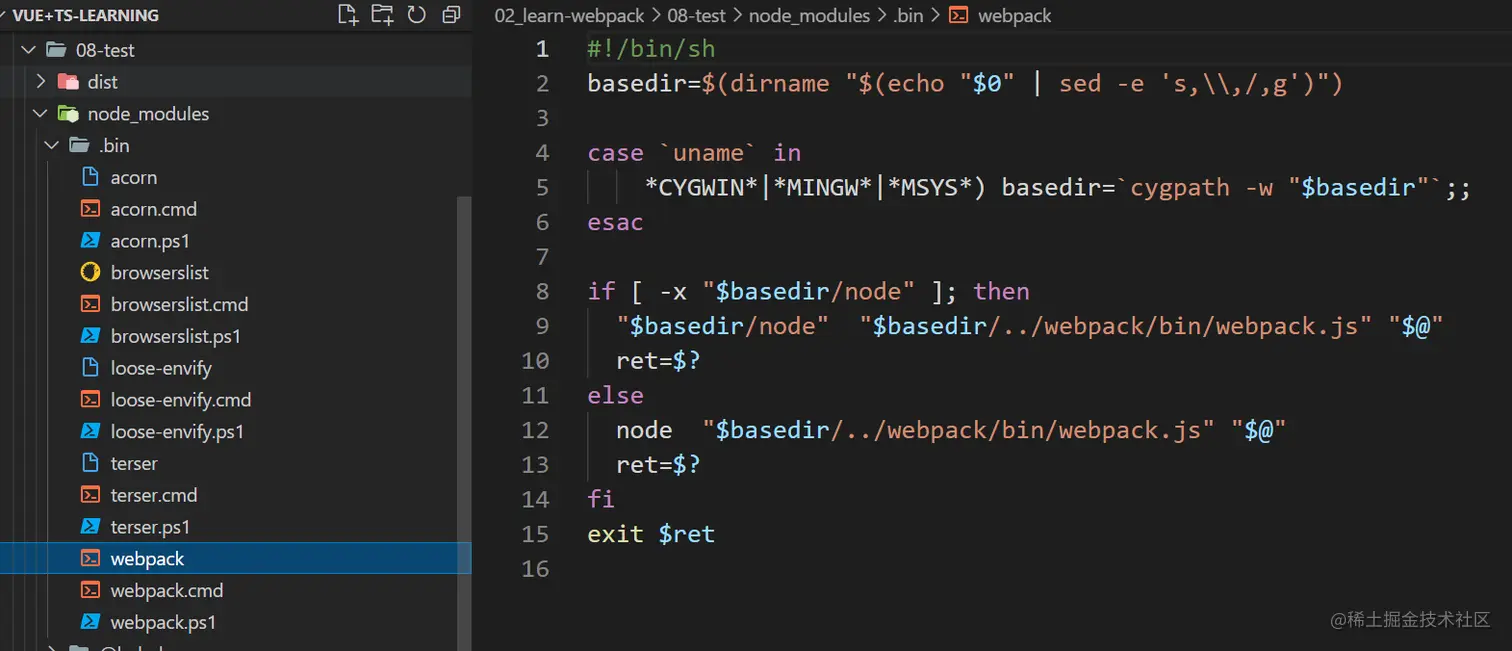Screen dimensions: 1512x651
Task: Open terser.ps1 in the tree
Action: coord(150,527)
